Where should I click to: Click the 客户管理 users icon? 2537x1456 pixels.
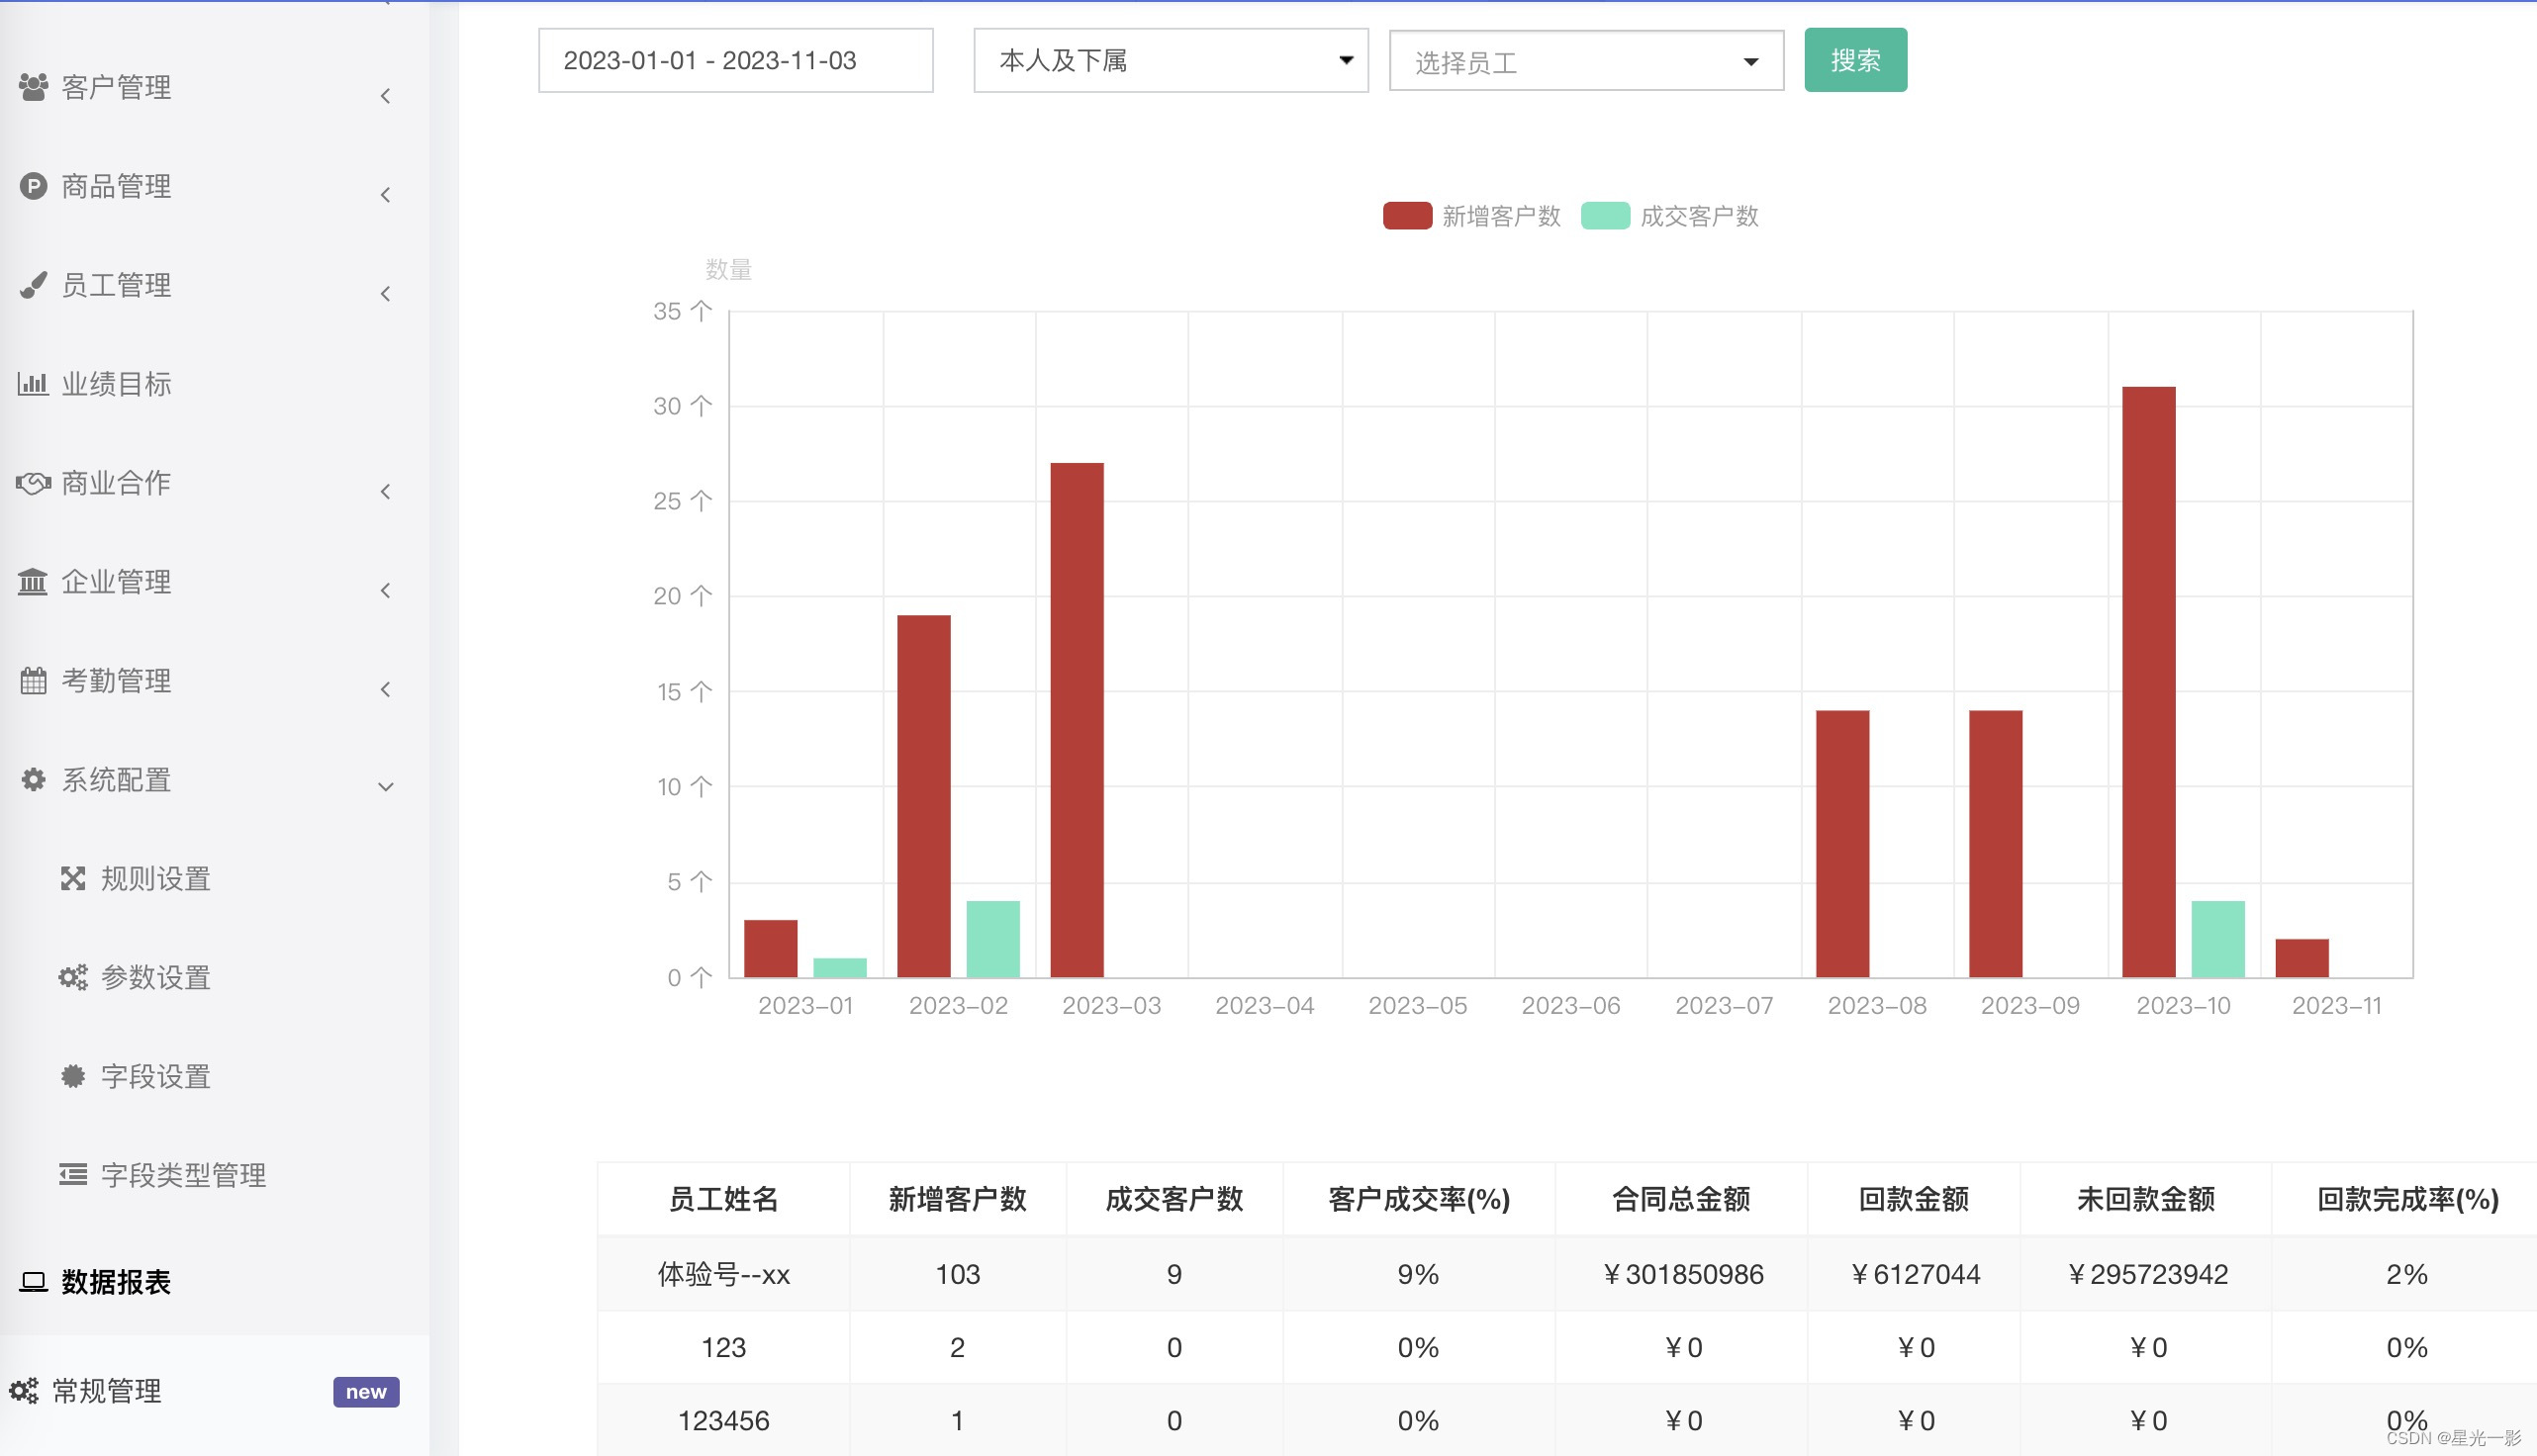[33, 87]
